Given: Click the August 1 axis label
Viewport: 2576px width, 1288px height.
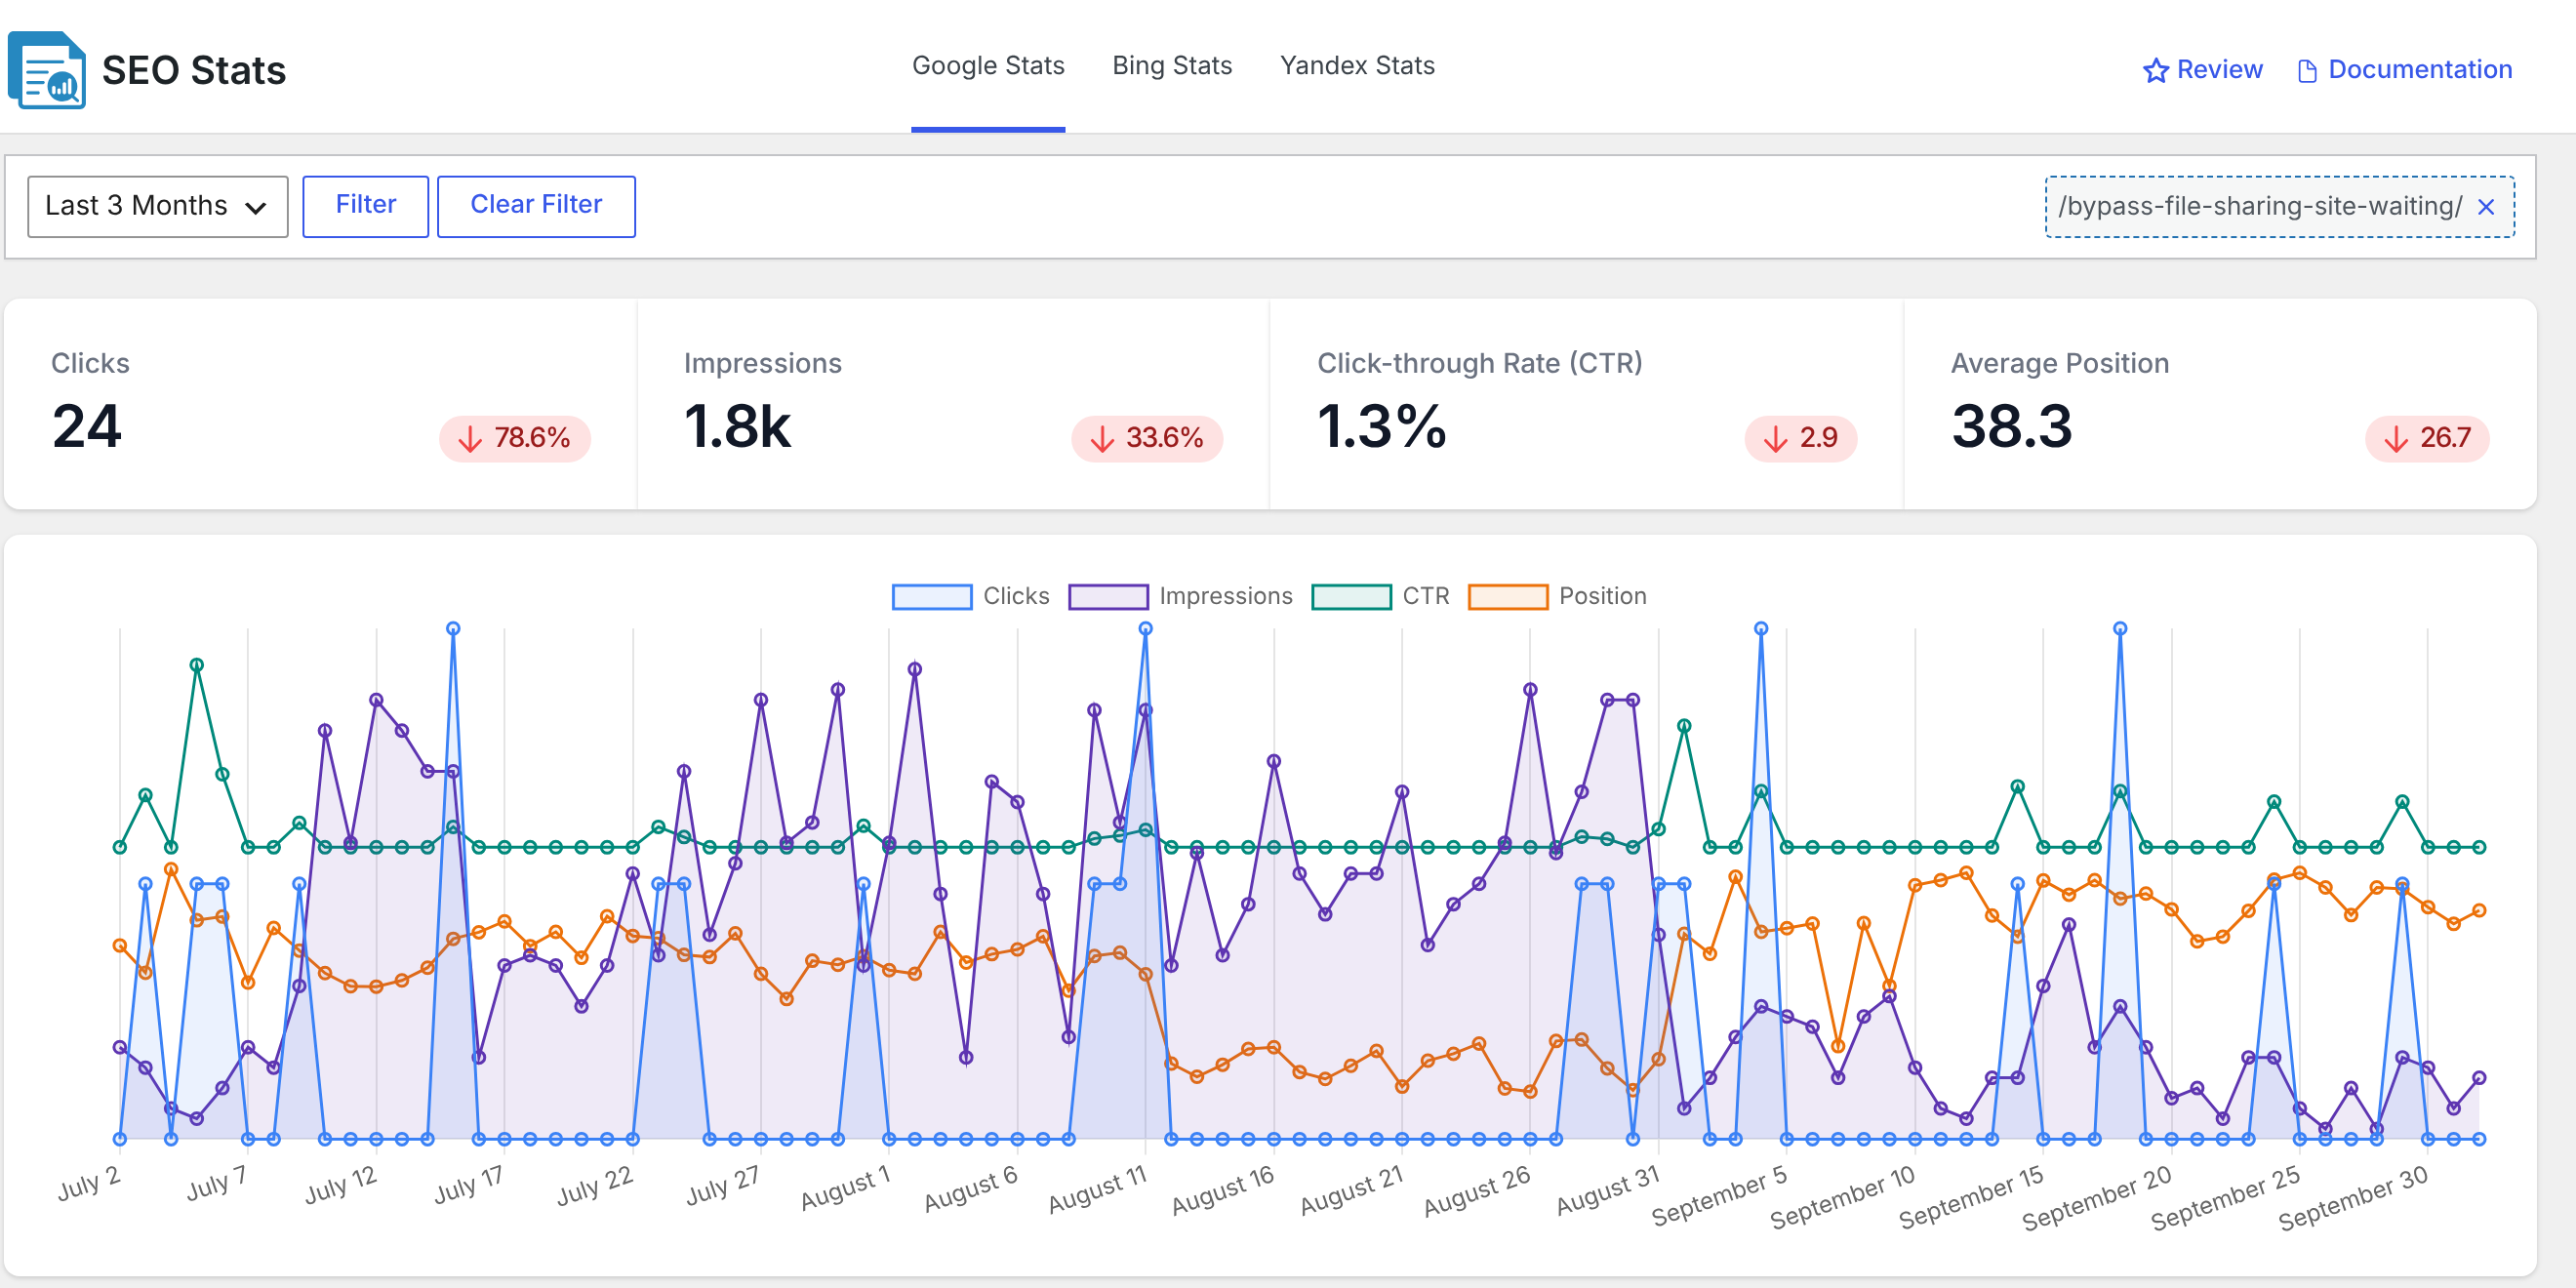Looking at the screenshot, I should coord(845,1187).
